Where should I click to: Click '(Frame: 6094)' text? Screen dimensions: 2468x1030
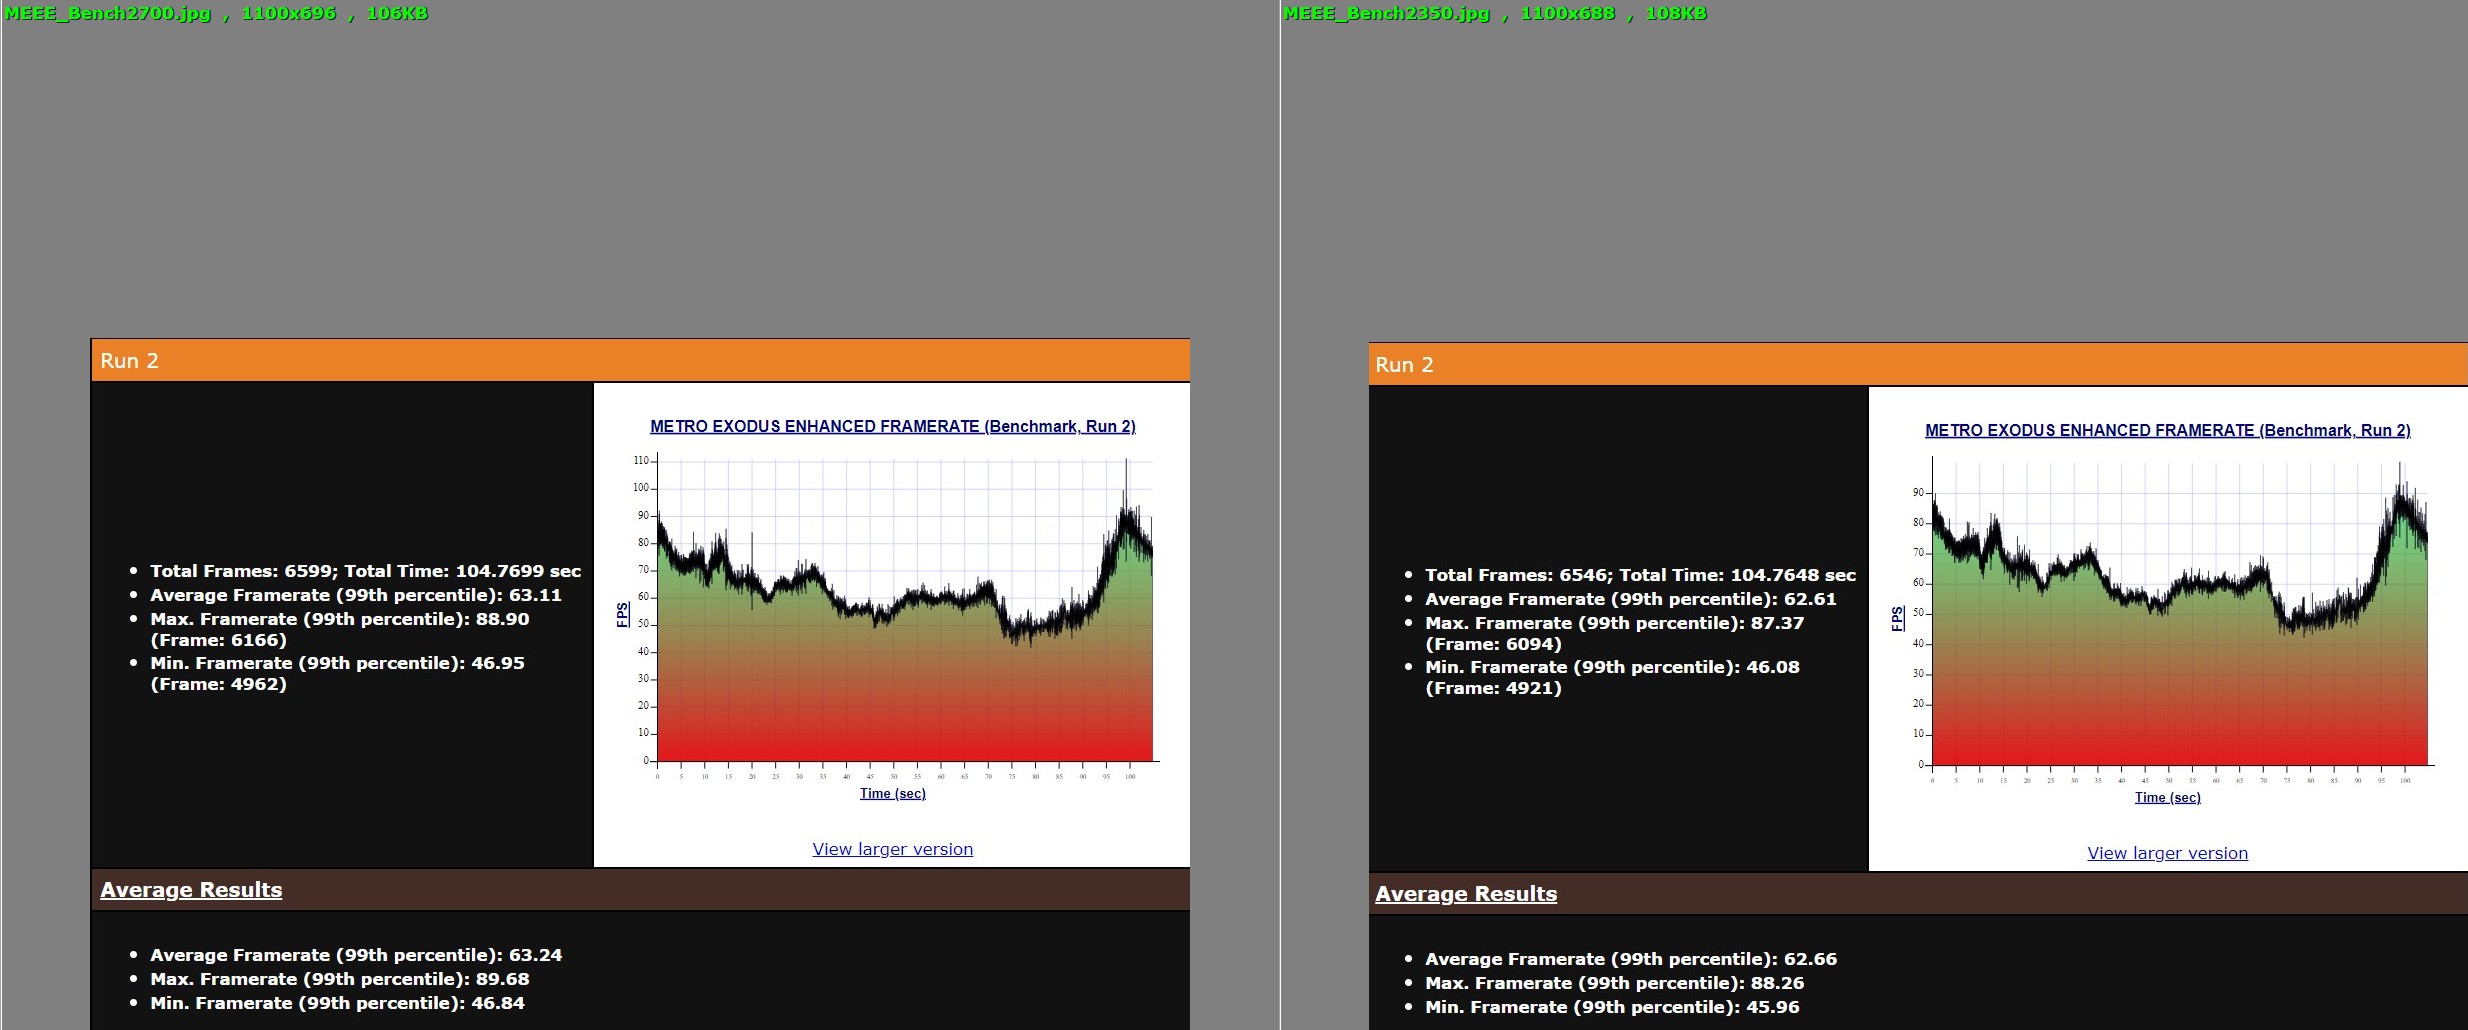(x=1493, y=644)
